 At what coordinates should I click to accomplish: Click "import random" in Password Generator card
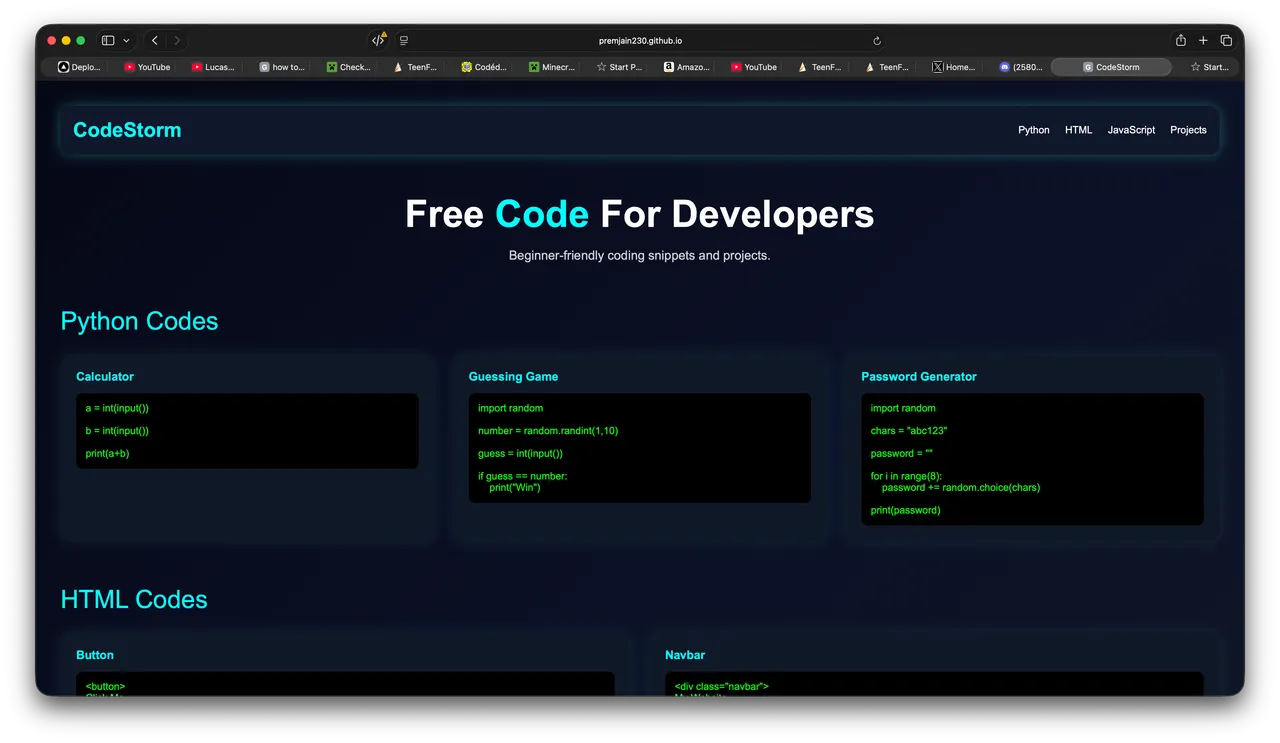(903, 408)
